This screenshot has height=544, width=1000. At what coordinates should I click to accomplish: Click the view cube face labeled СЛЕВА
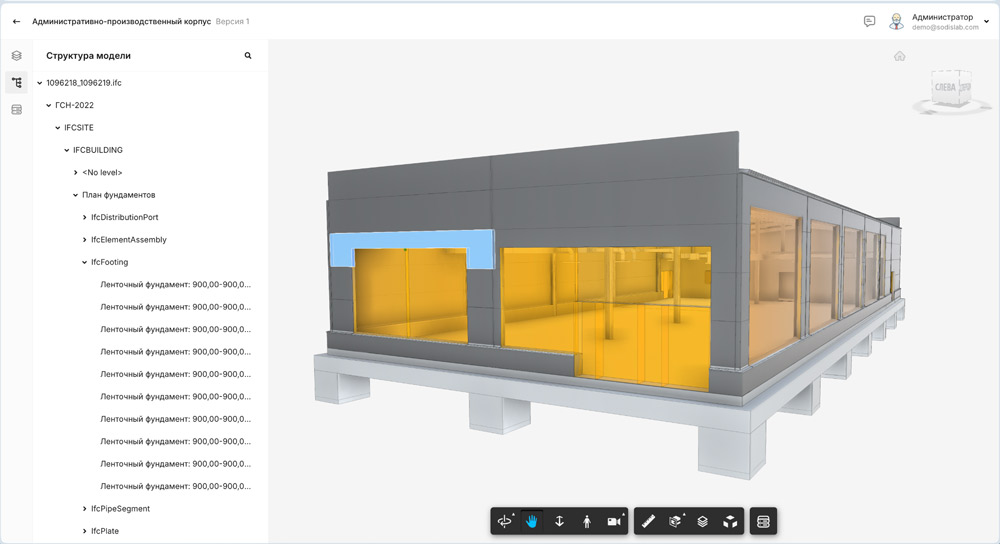945,87
